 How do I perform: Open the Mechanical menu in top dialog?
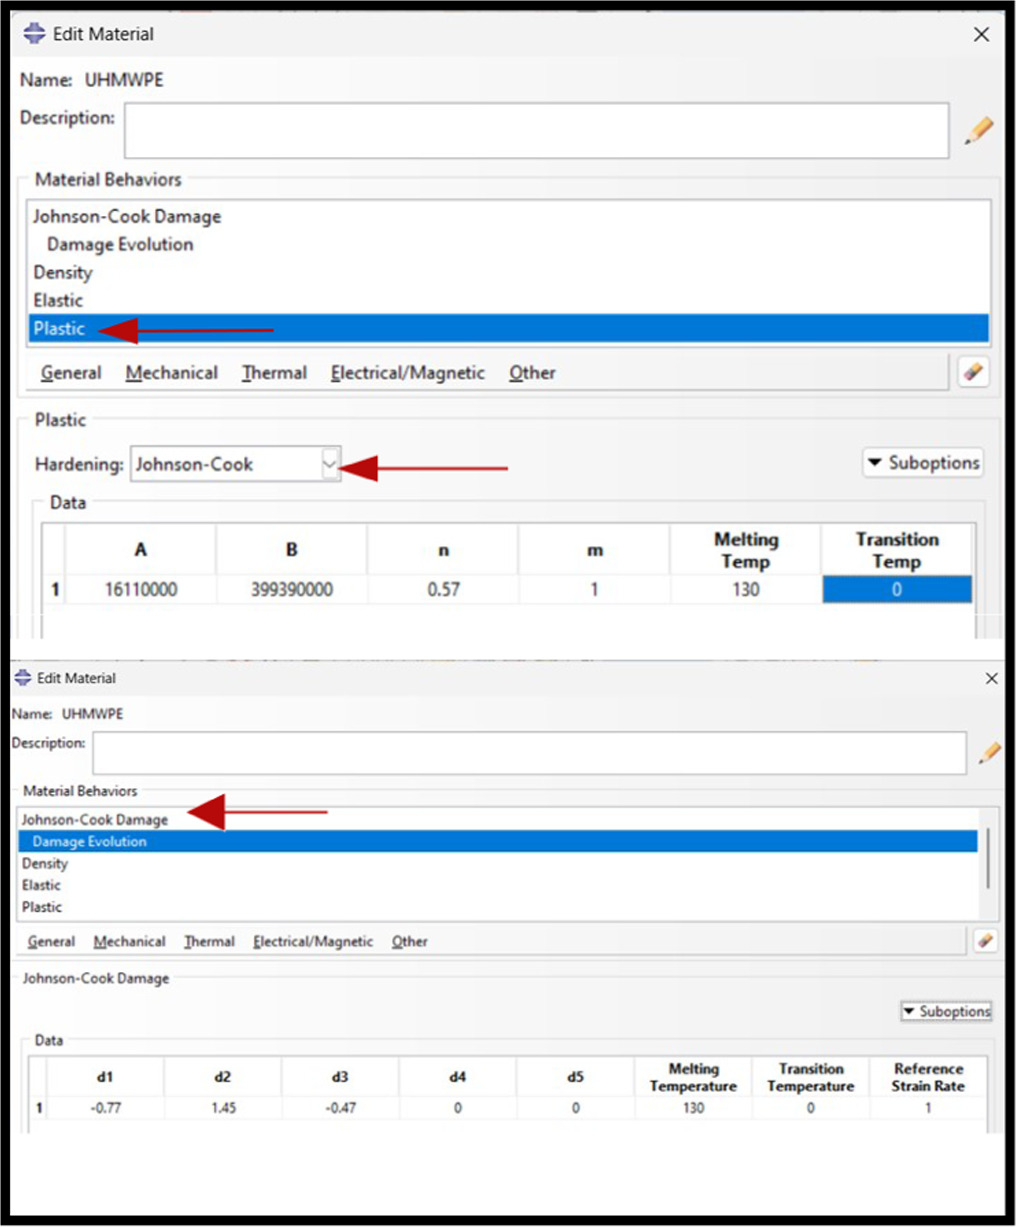click(x=171, y=373)
